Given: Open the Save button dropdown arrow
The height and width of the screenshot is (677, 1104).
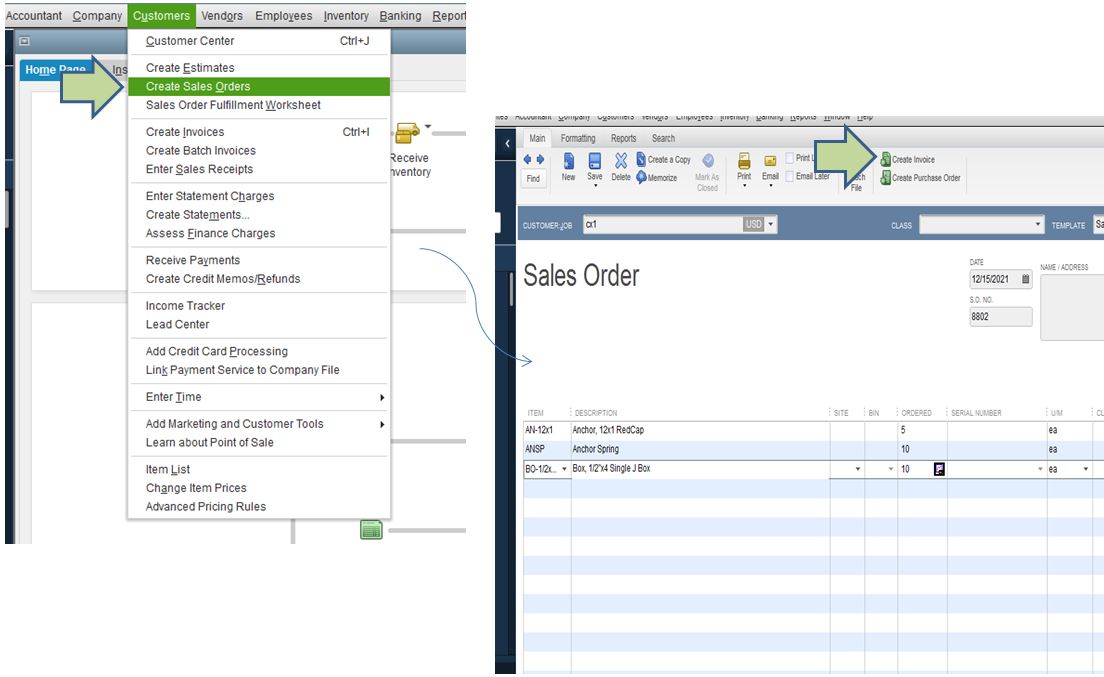Looking at the screenshot, I should [x=596, y=186].
